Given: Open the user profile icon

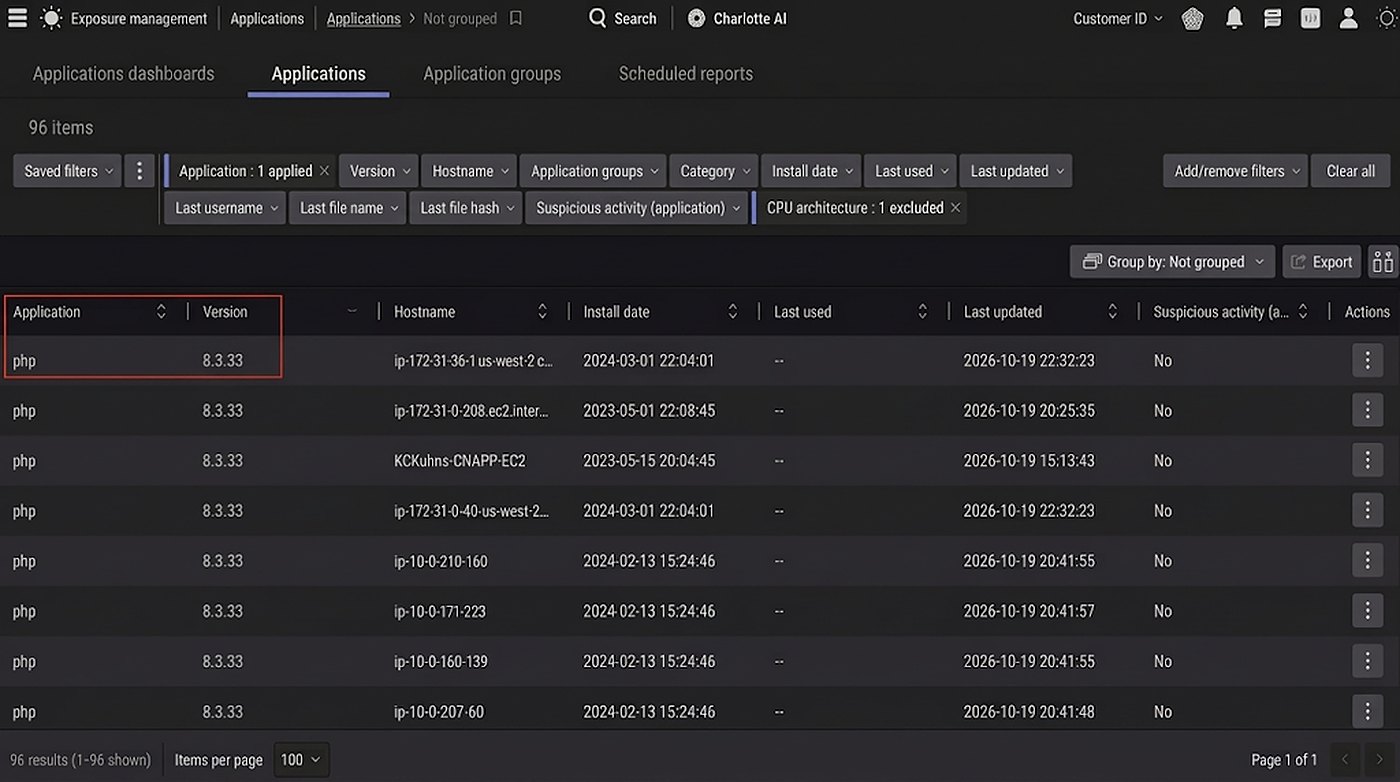Looking at the screenshot, I should pos(1348,18).
